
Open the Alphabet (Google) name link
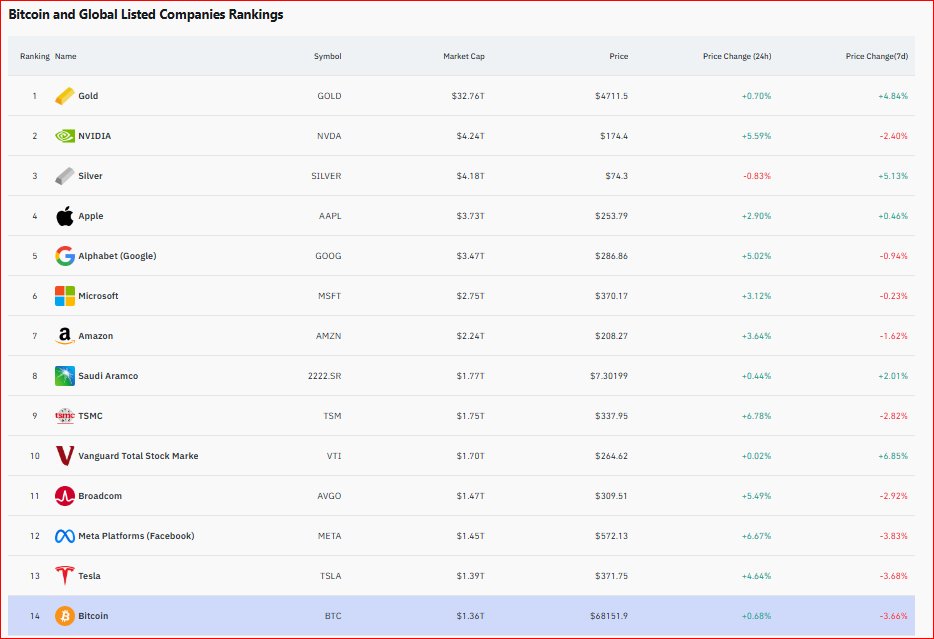117,255
